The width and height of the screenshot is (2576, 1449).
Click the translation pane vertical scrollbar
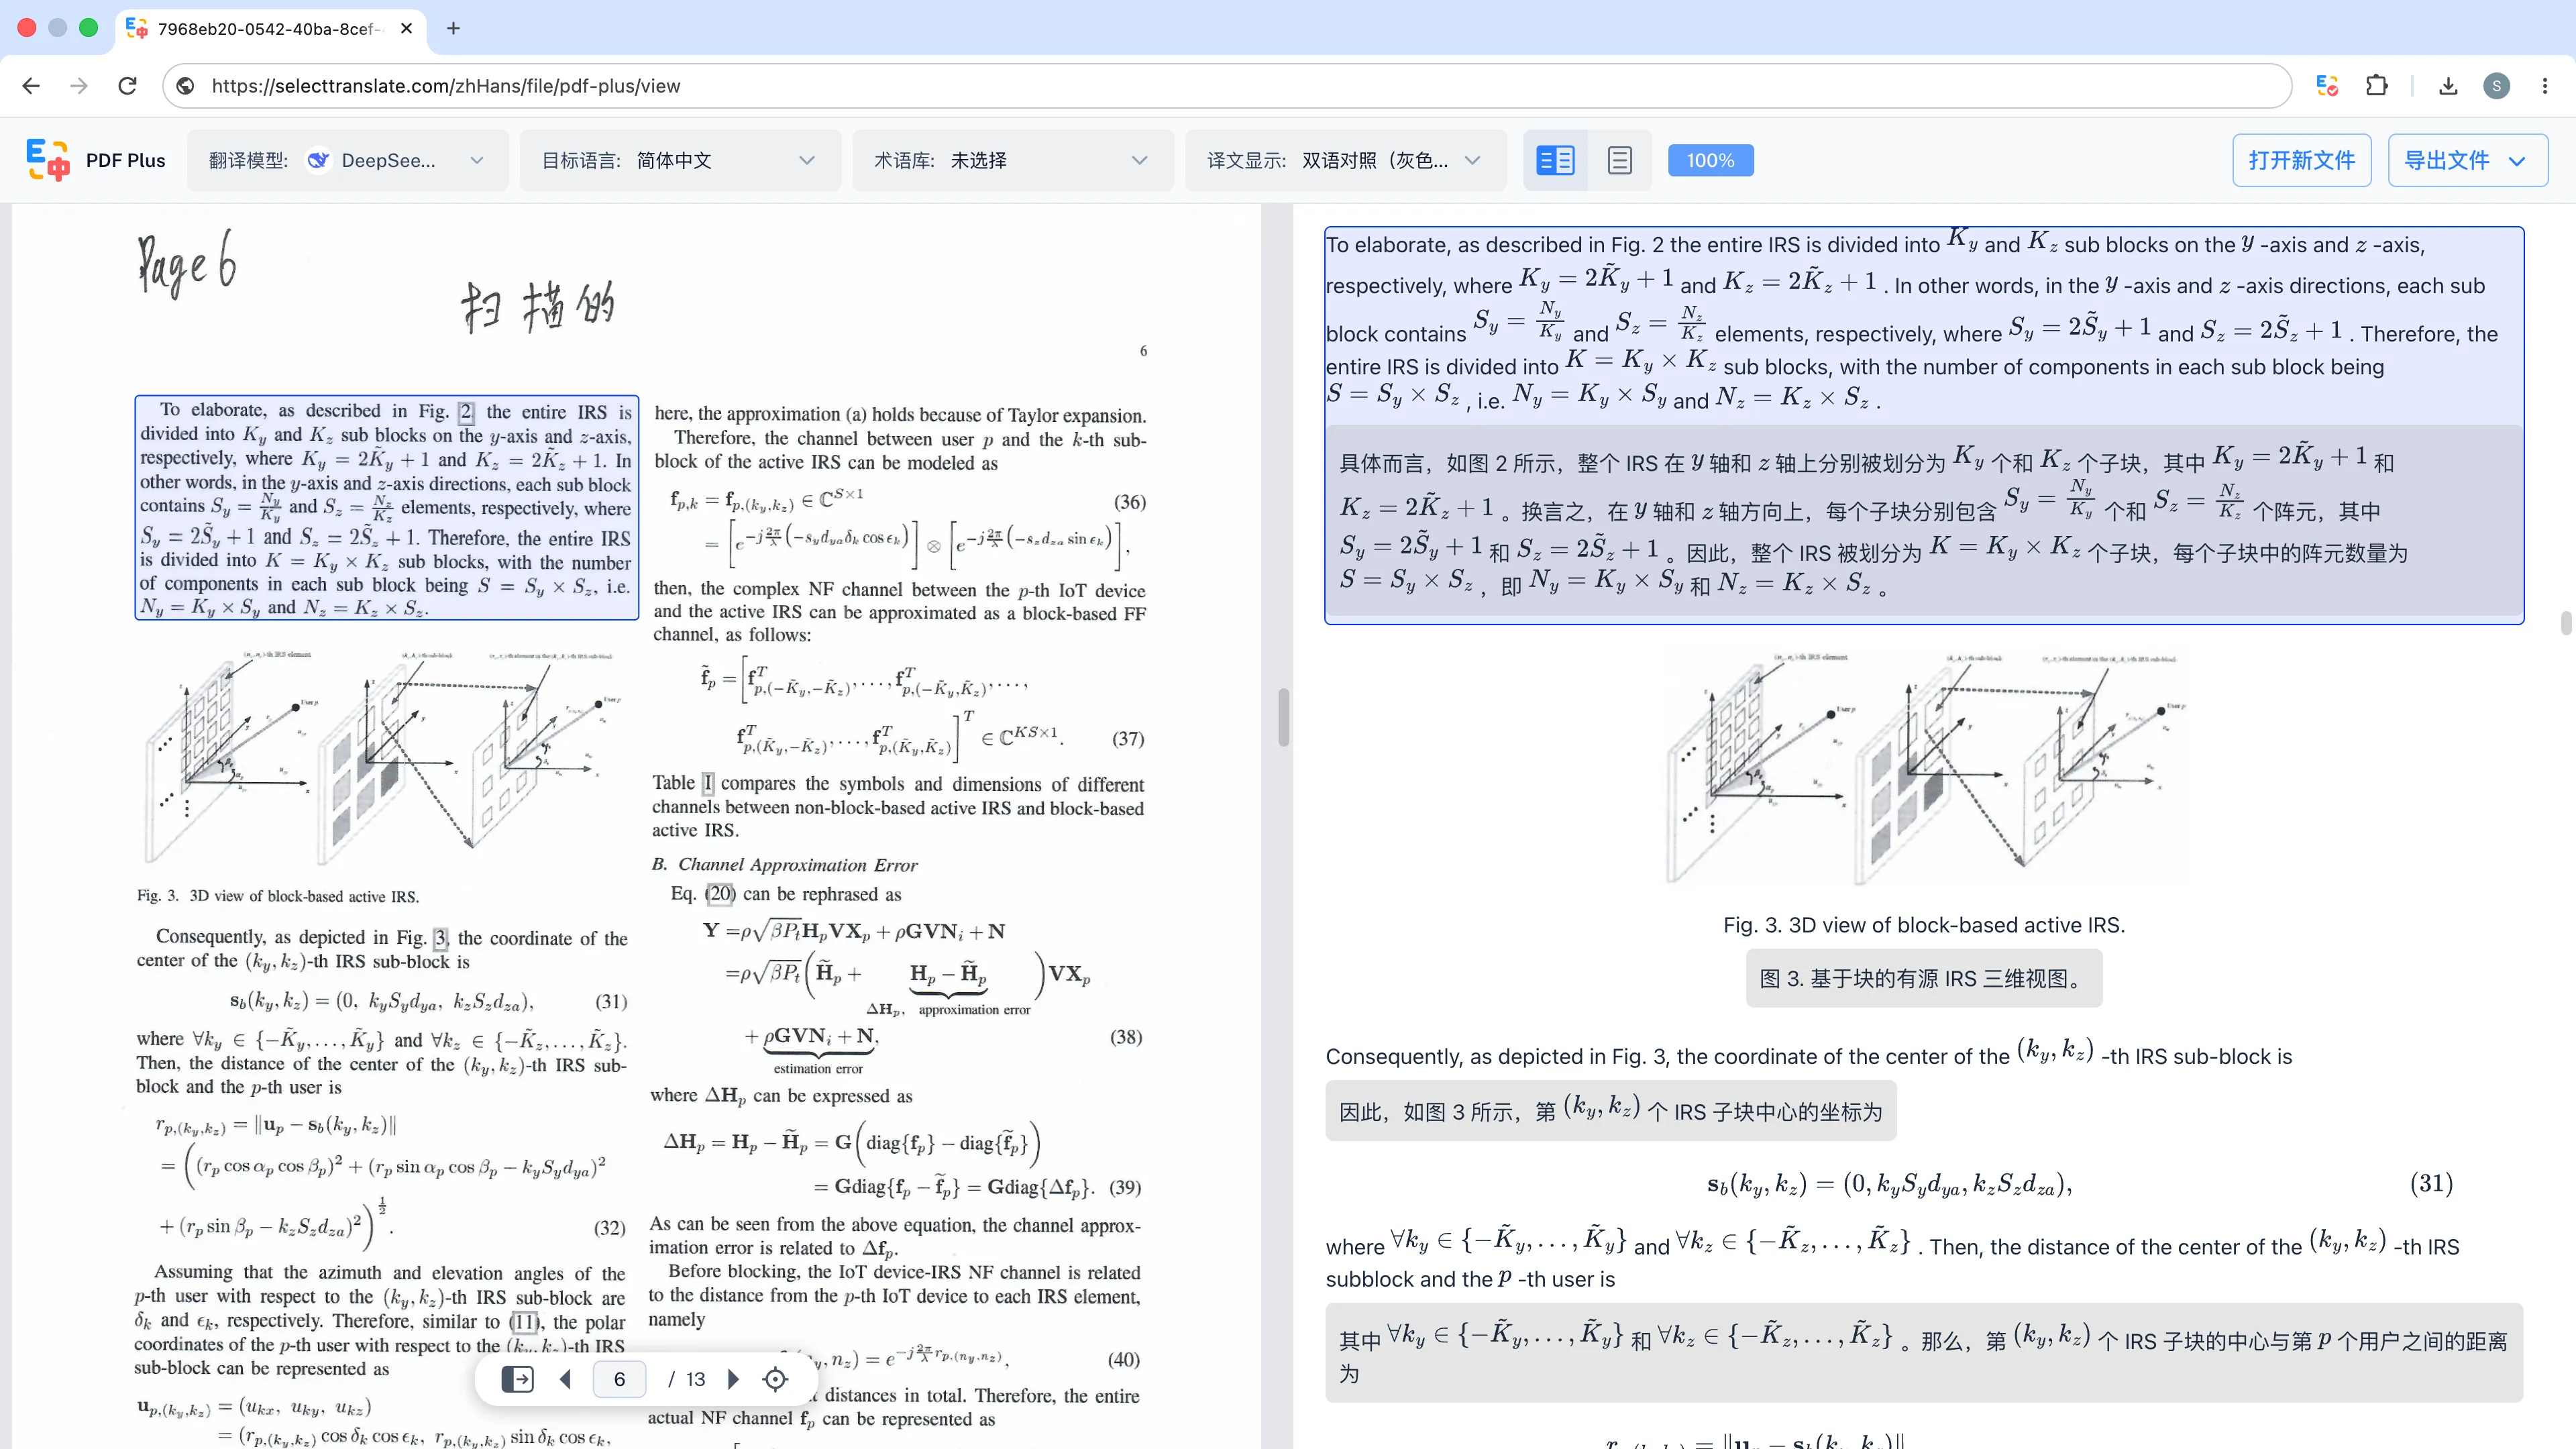click(x=2565, y=623)
